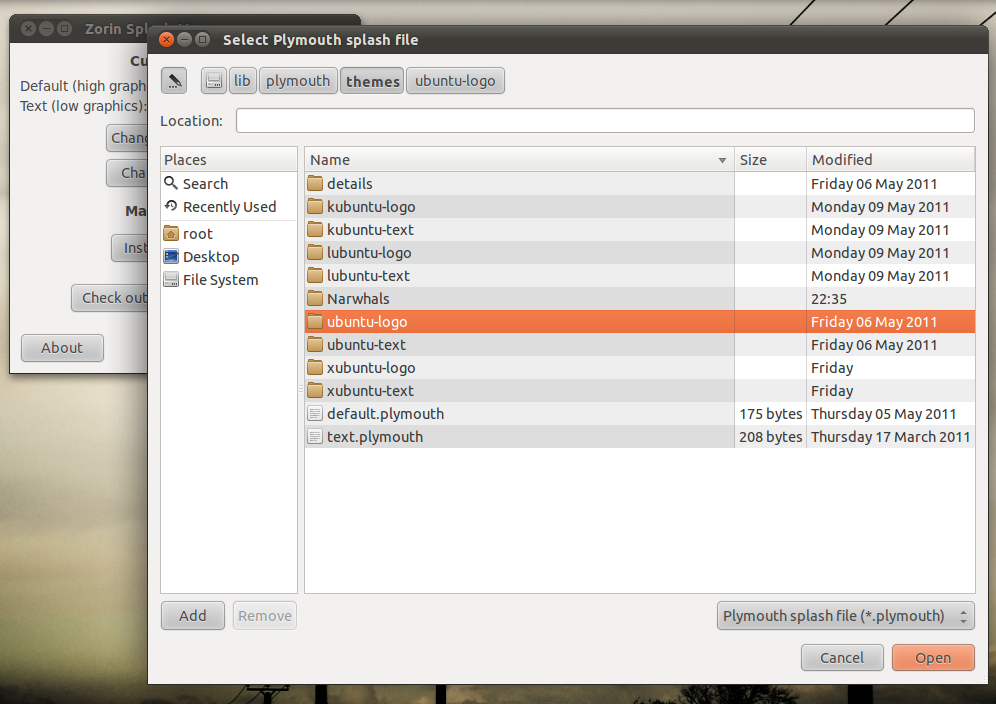
Task: Jump to the themes breadcrumb
Action: tap(371, 80)
